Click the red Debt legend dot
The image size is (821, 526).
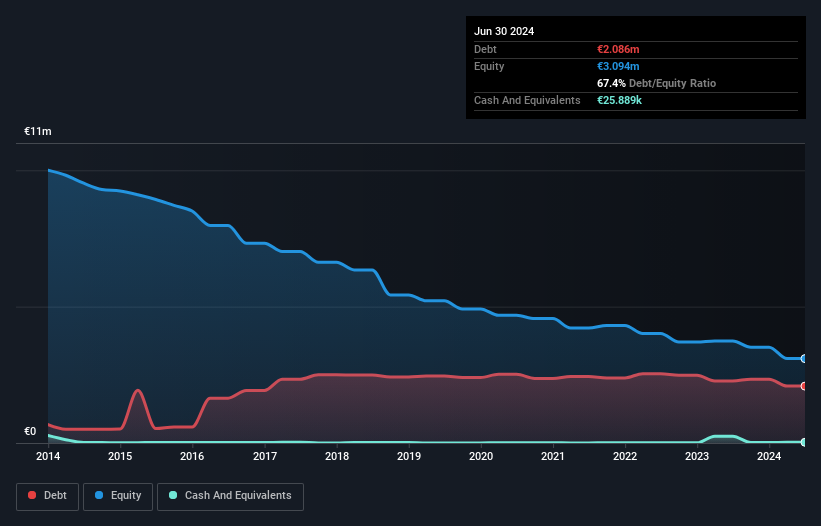(32, 495)
